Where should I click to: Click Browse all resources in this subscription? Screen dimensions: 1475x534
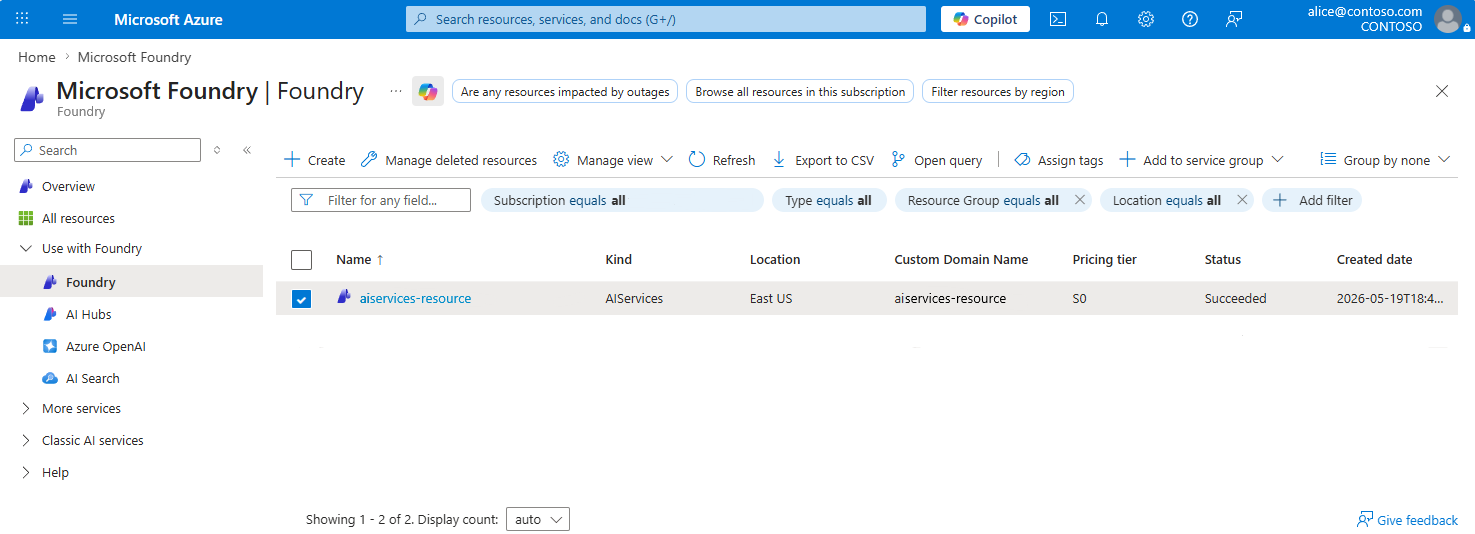click(x=800, y=91)
